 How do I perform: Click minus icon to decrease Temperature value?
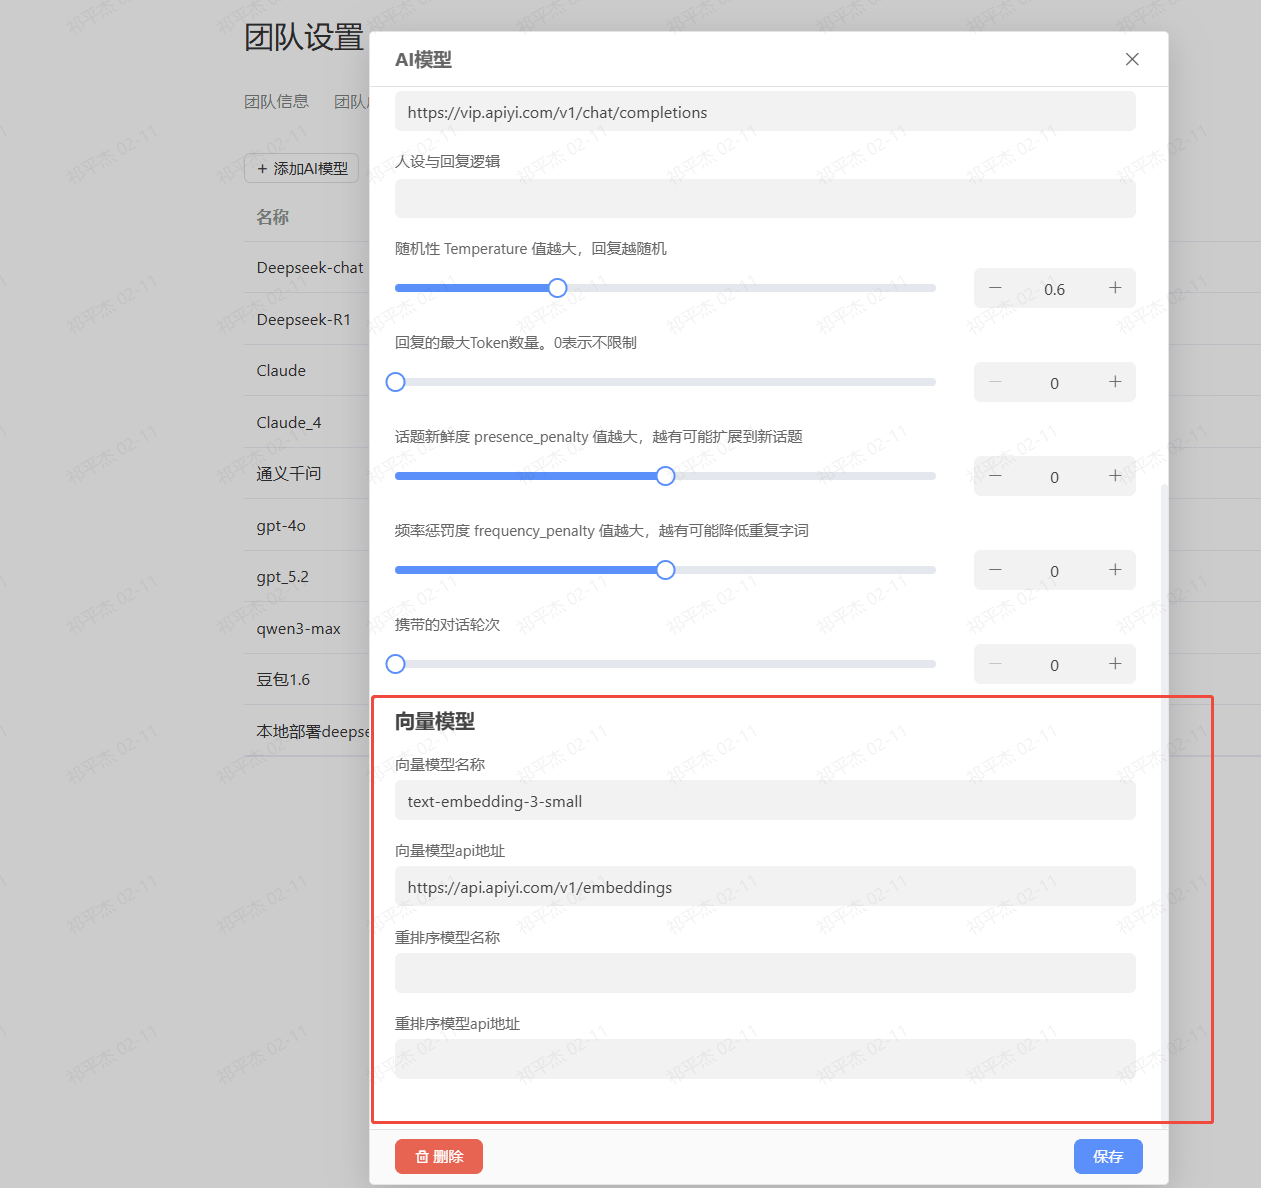995,288
